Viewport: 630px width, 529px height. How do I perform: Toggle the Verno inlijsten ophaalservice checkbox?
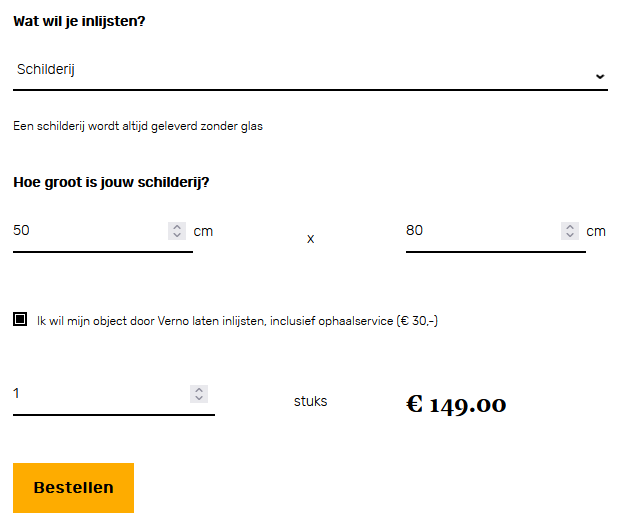[20, 320]
